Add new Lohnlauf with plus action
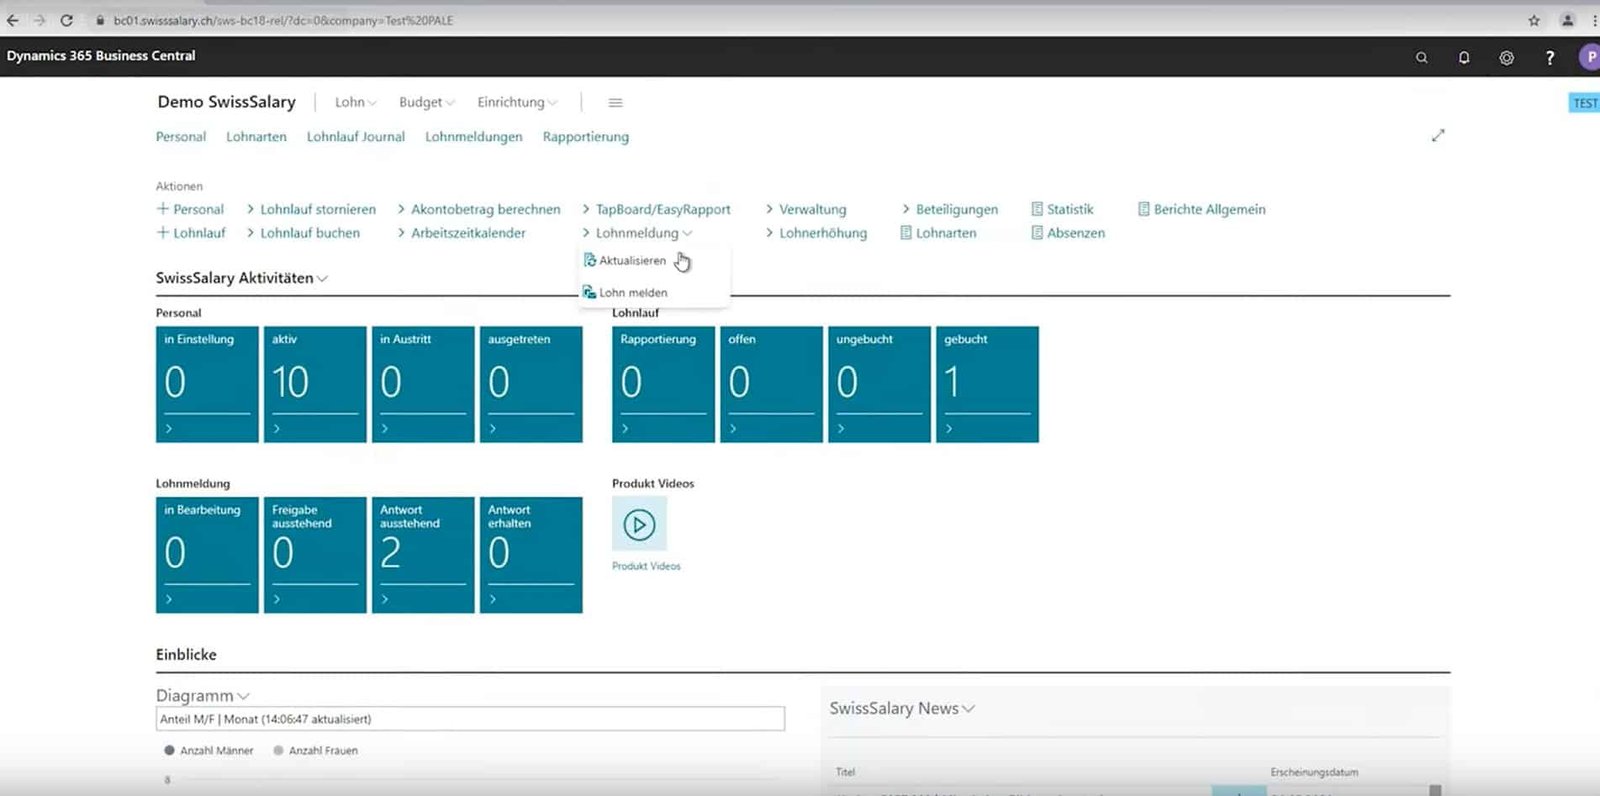Image resolution: width=1600 pixels, height=796 pixels. tap(191, 233)
